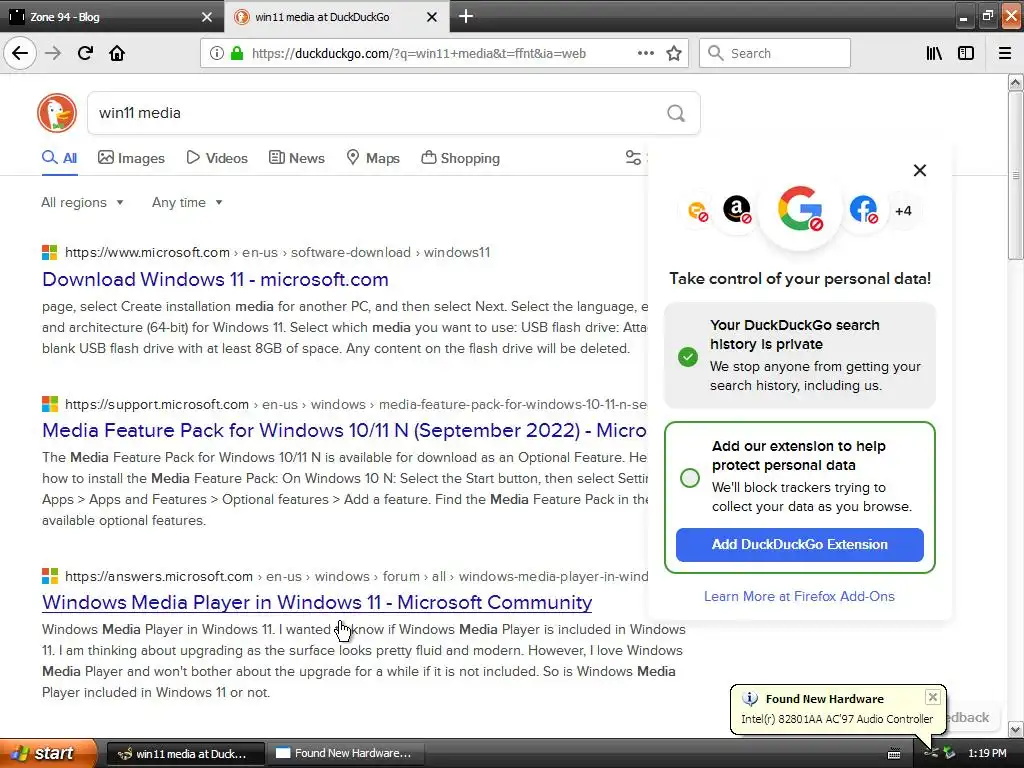Toggle the empty circle for extension option

(x=690, y=478)
